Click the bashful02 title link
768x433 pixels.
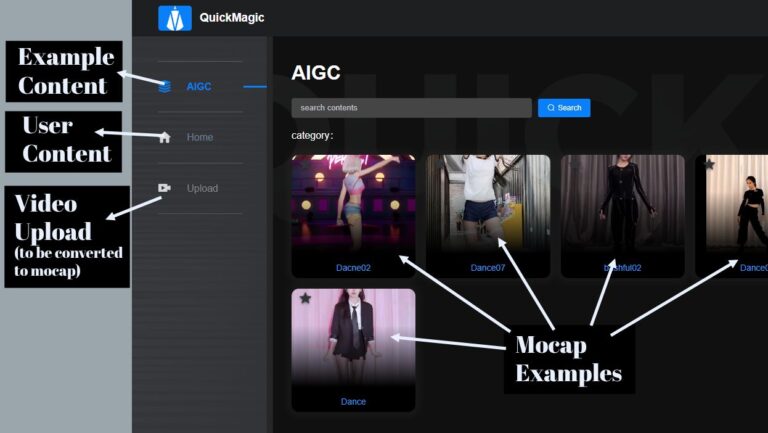point(623,268)
